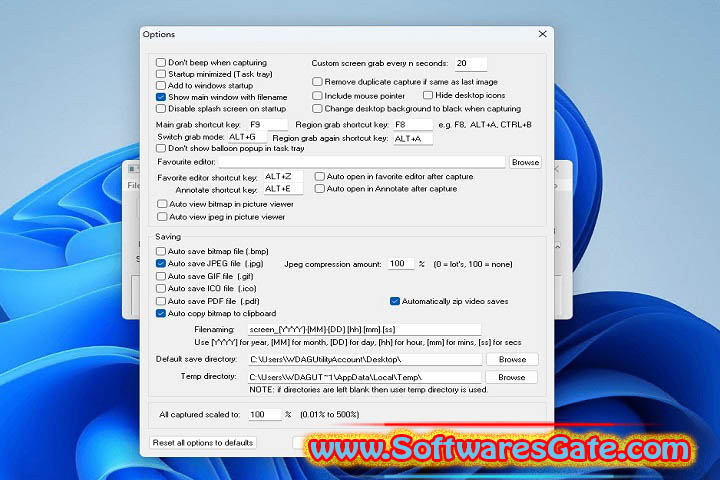
Task: Click Default save directory field
Action: 365,359
